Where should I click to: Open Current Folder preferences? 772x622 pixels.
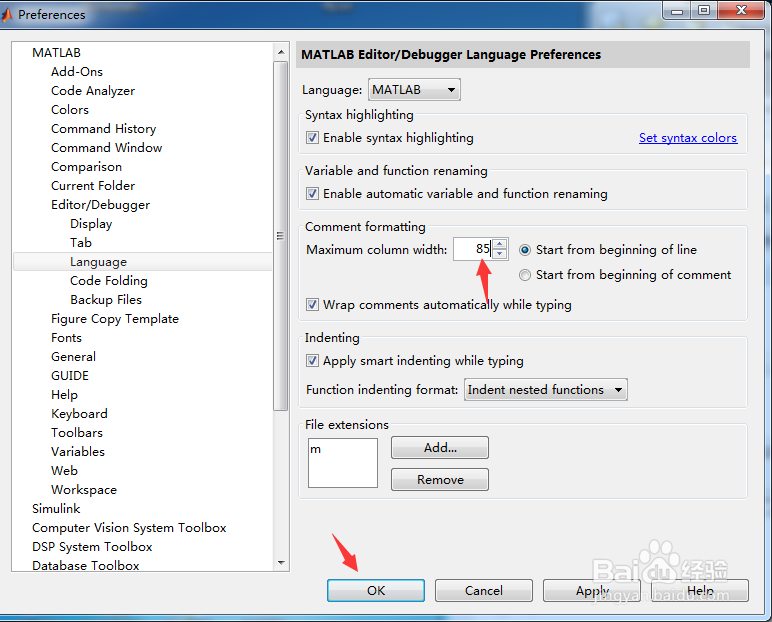93,186
